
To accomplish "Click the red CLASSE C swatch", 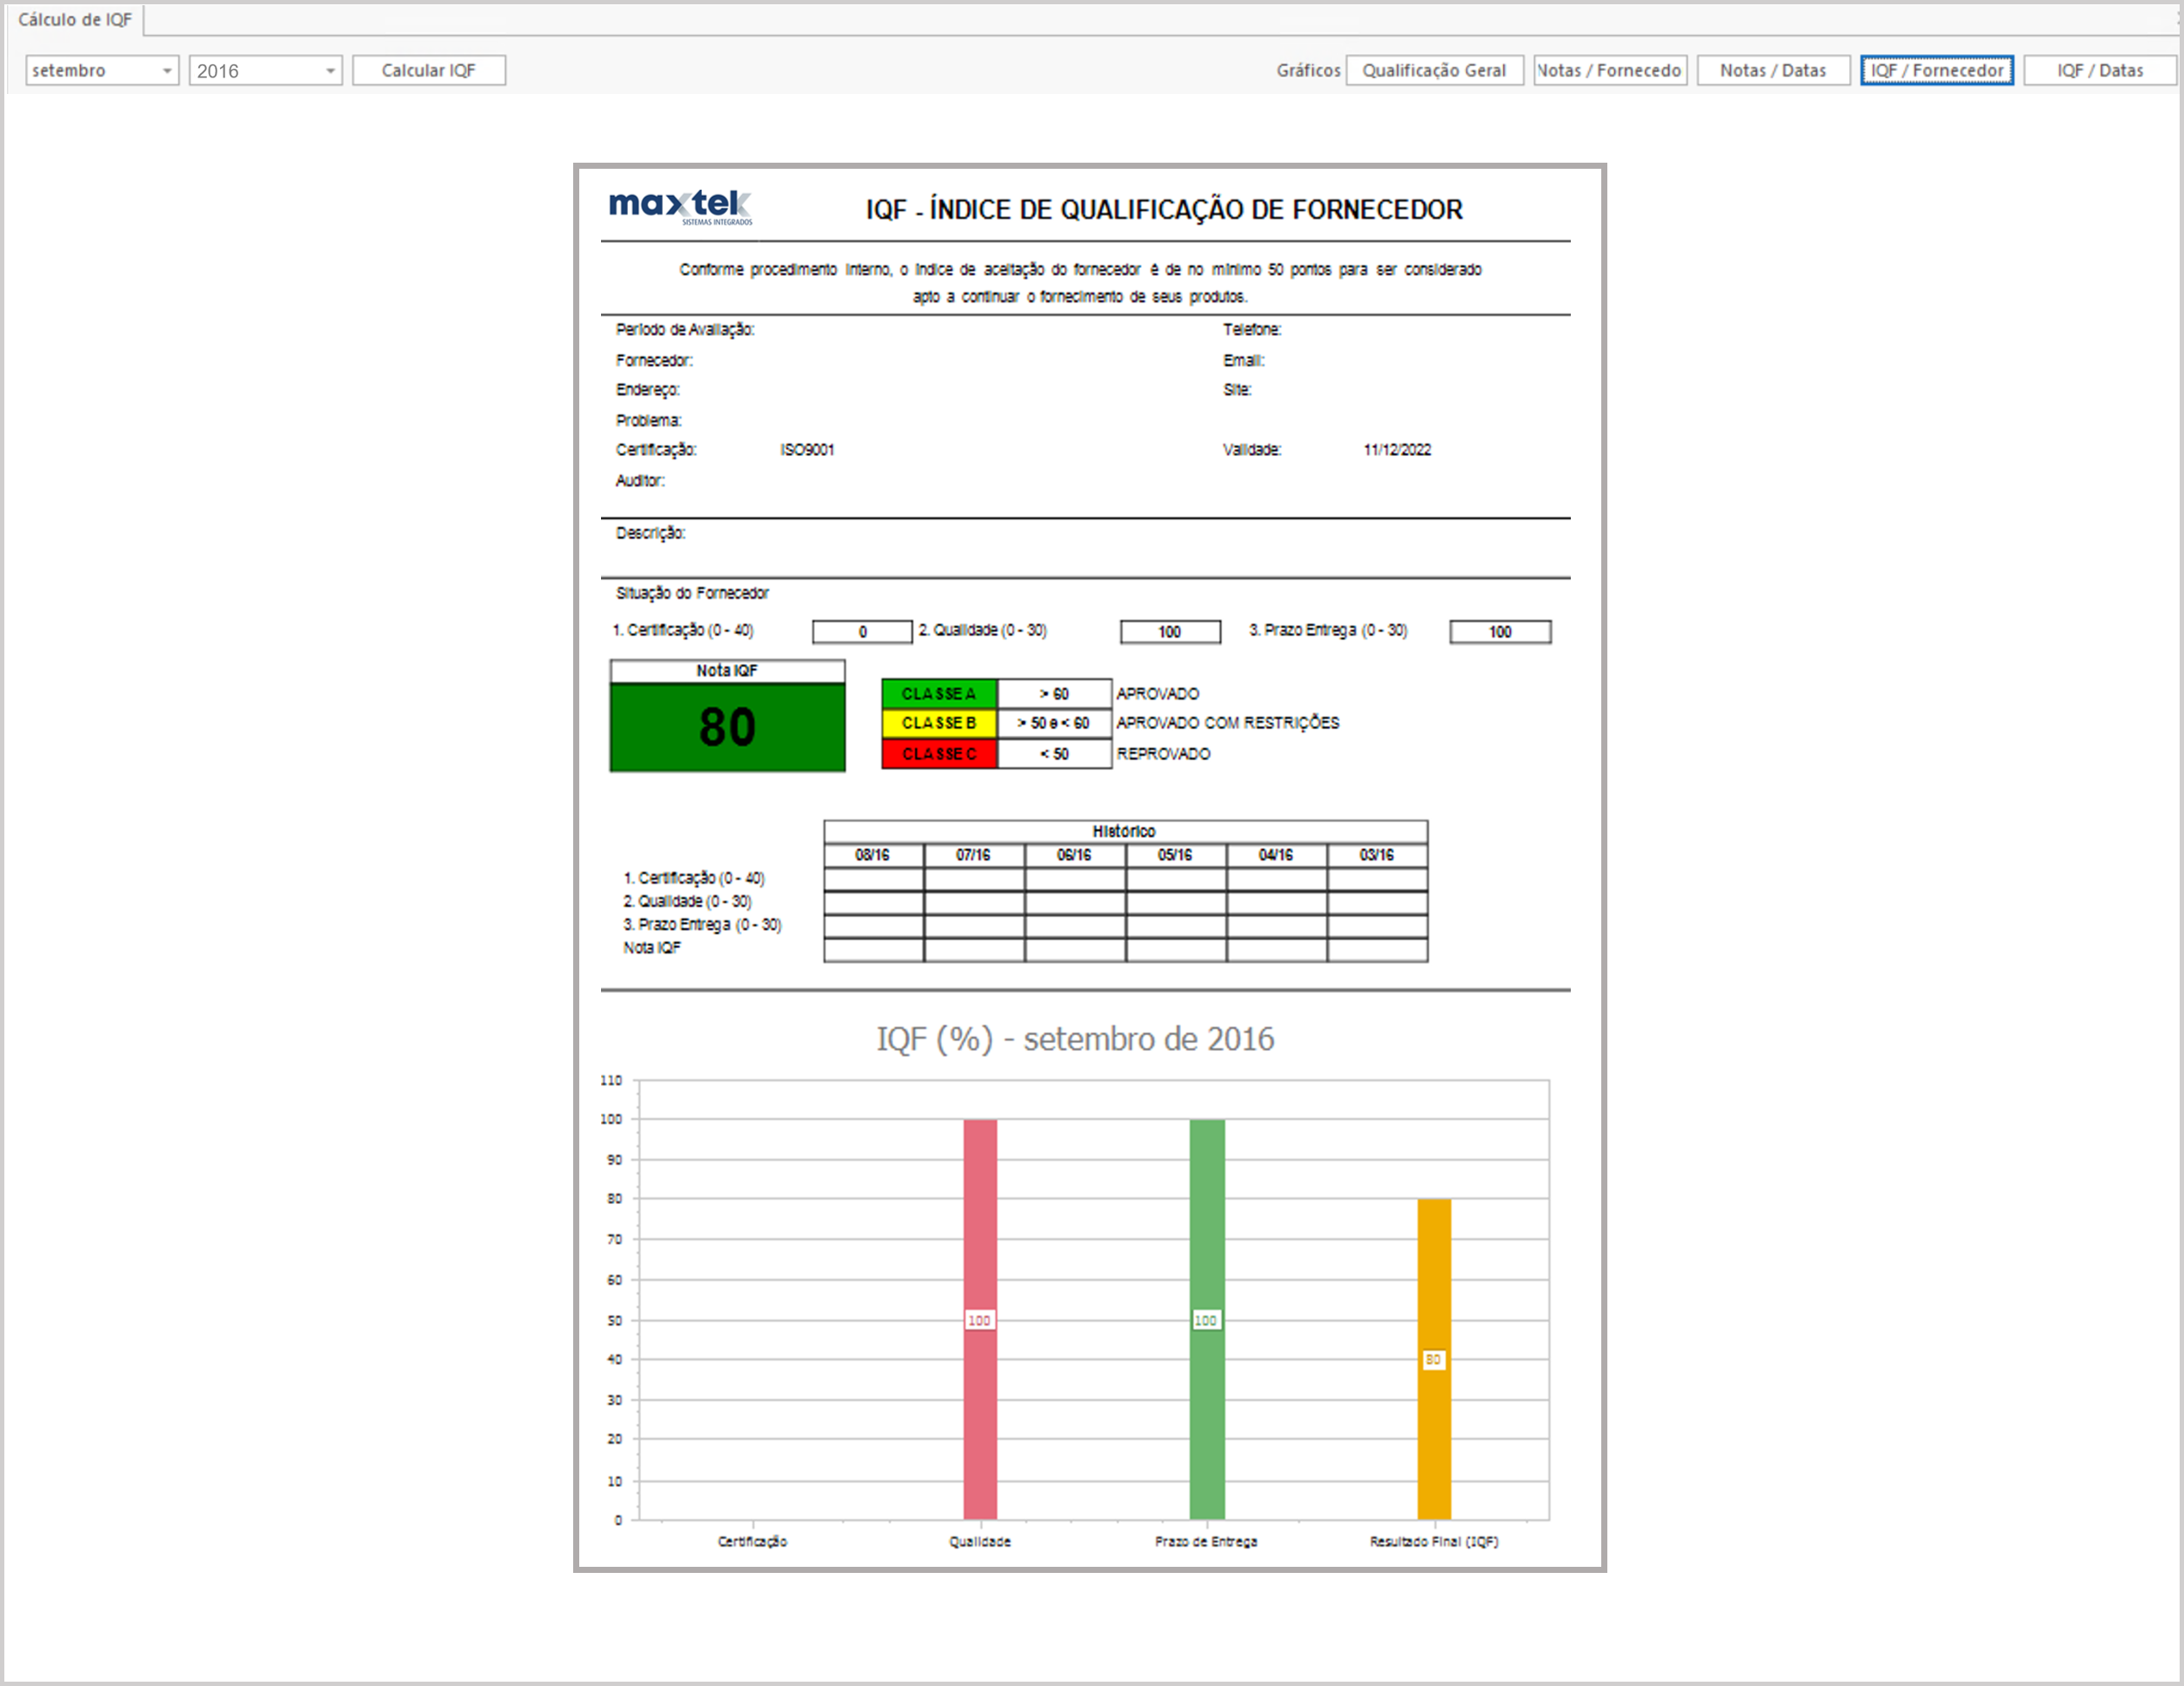I will (938, 753).
